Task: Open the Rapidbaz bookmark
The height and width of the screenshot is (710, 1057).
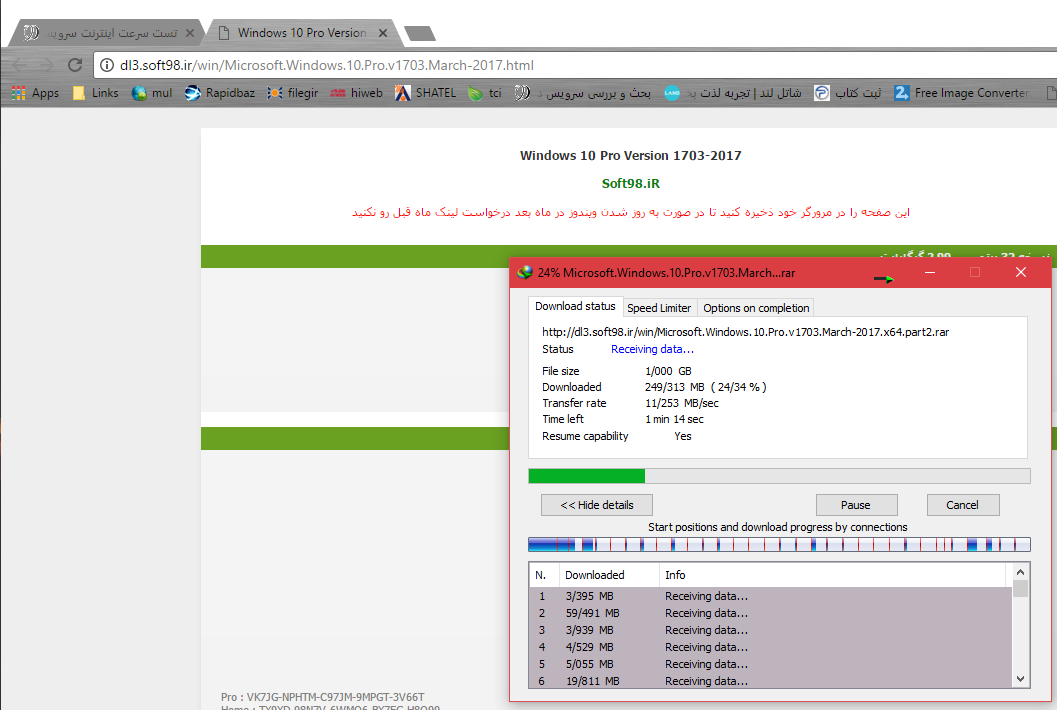Action: pyautogui.click(x=220, y=93)
